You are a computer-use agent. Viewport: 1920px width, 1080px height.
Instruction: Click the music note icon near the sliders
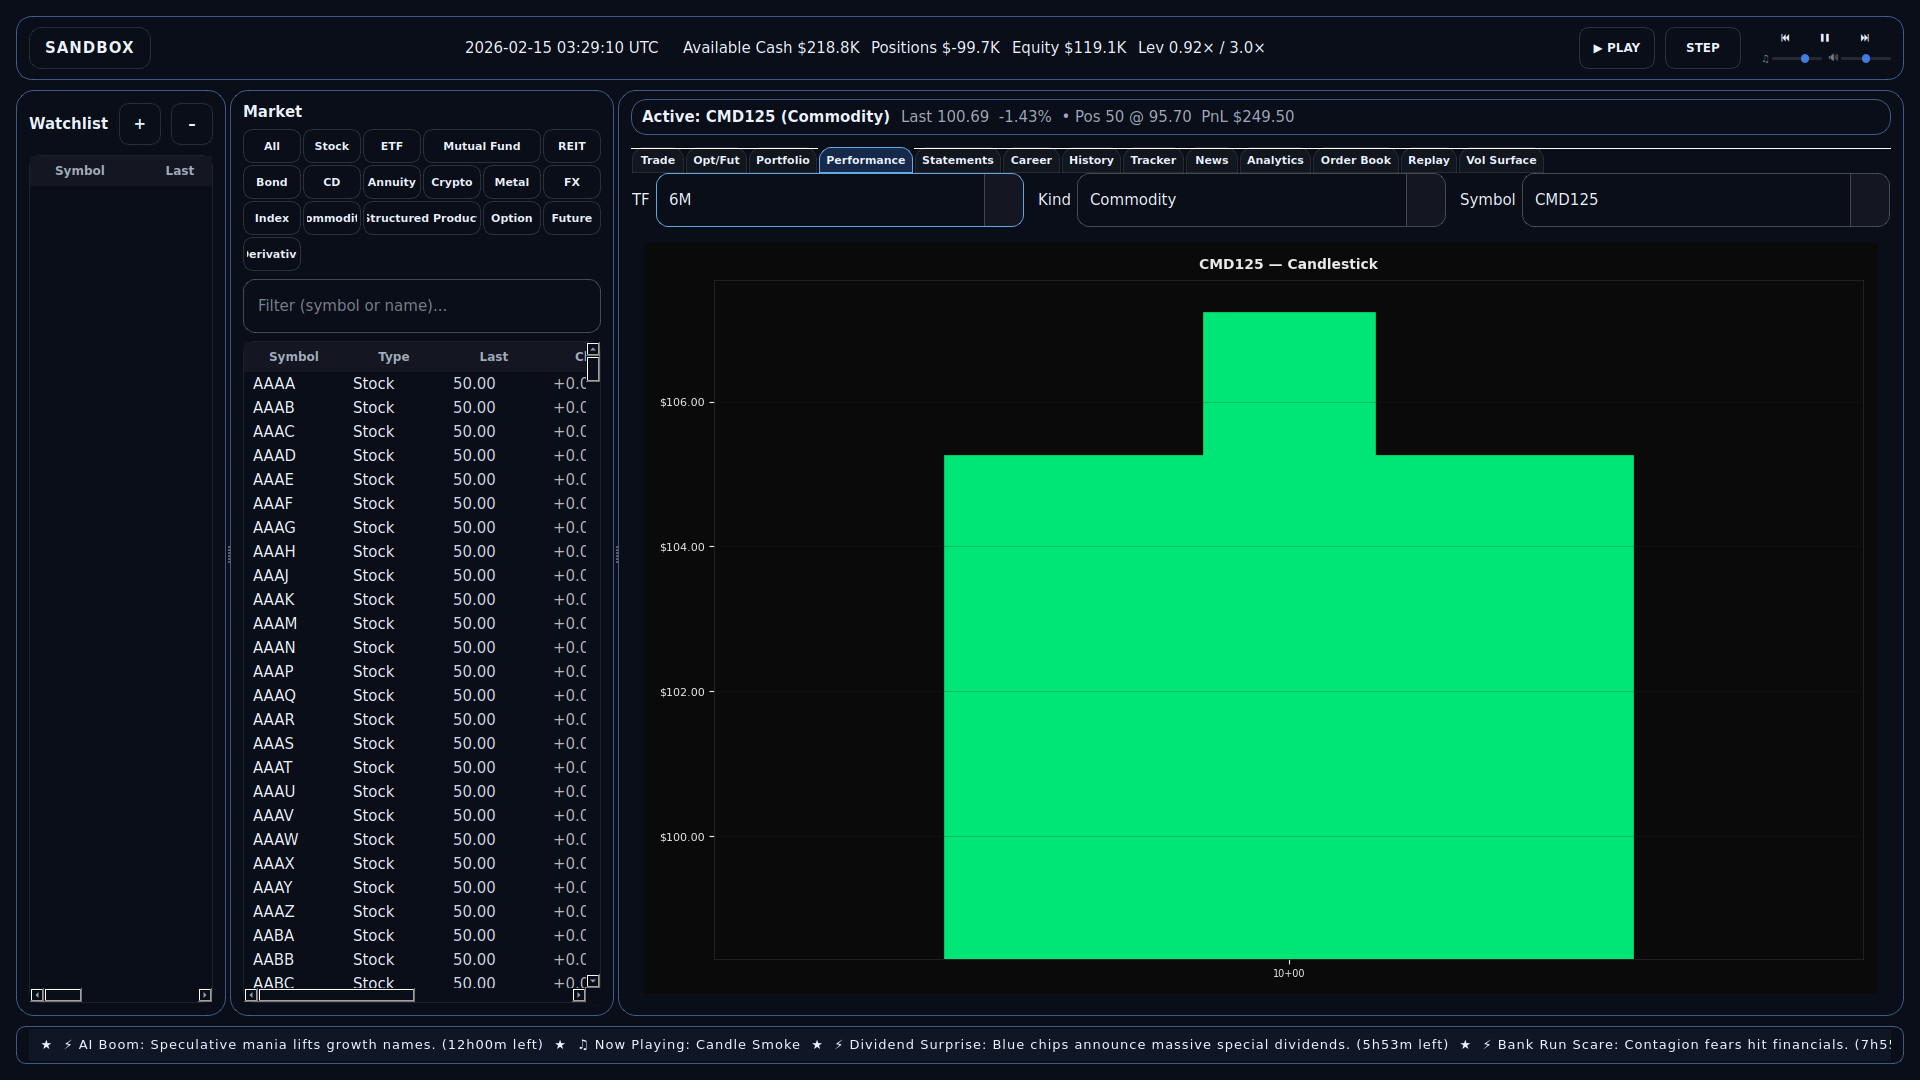point(1766,59)
